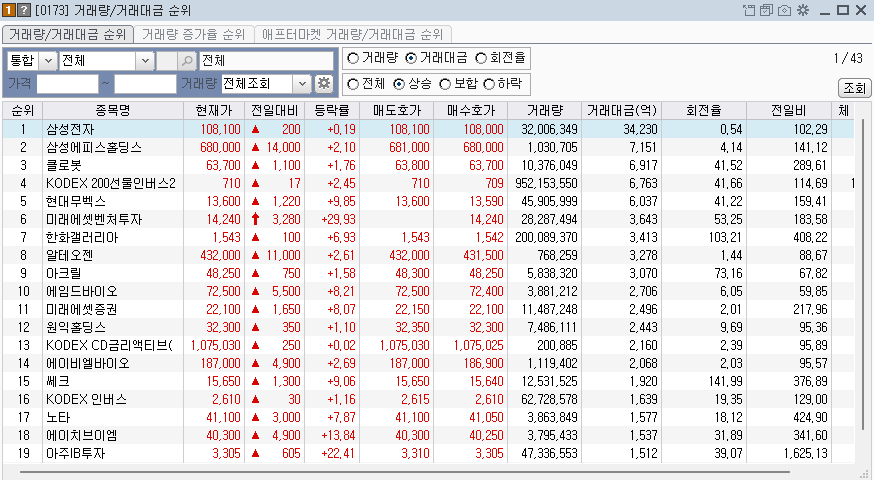Switch to 거래량/거래대금 순위 tab
This screenshot has width=874, height=480.
pyautogui.click(x=67, y=35)
